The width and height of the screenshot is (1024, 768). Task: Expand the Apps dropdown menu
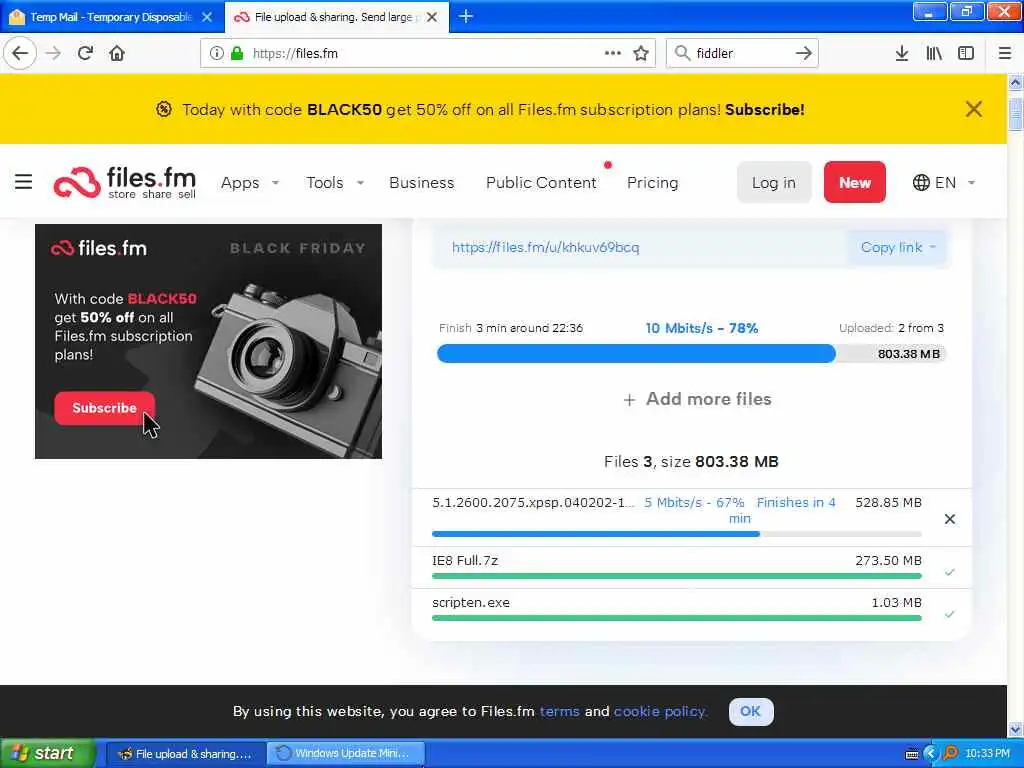[x=250, y=183]
